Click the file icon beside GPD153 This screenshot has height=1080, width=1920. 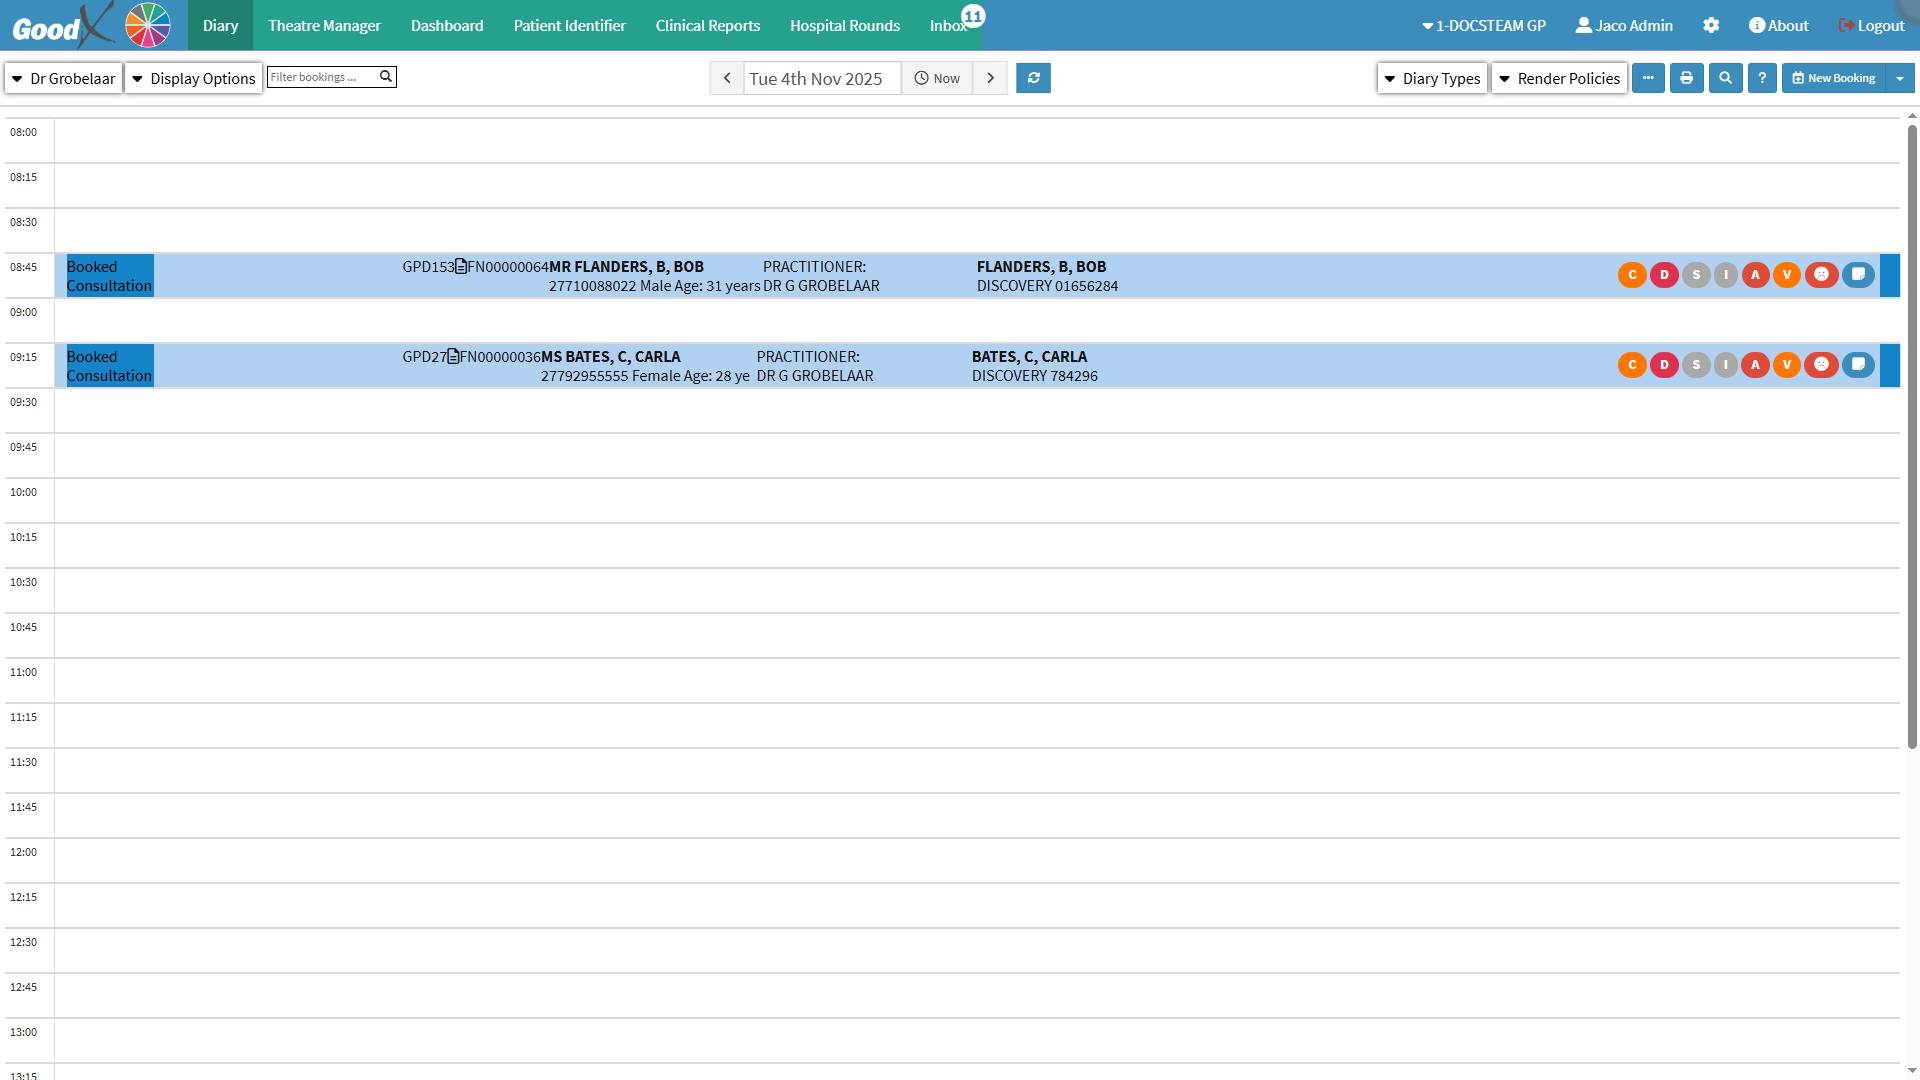click(x=461, y=267)
